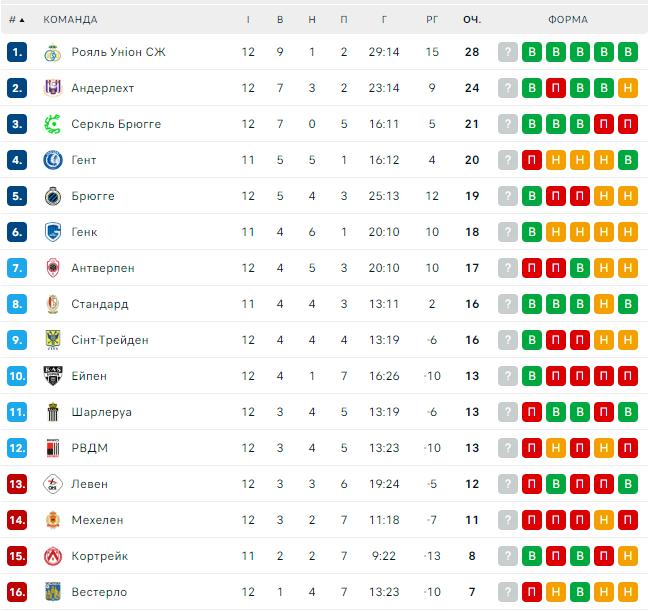This screenshot has width=649, height=612.
Task: Click the gray ? form badge for Генк
Action: tap(508, 232)
